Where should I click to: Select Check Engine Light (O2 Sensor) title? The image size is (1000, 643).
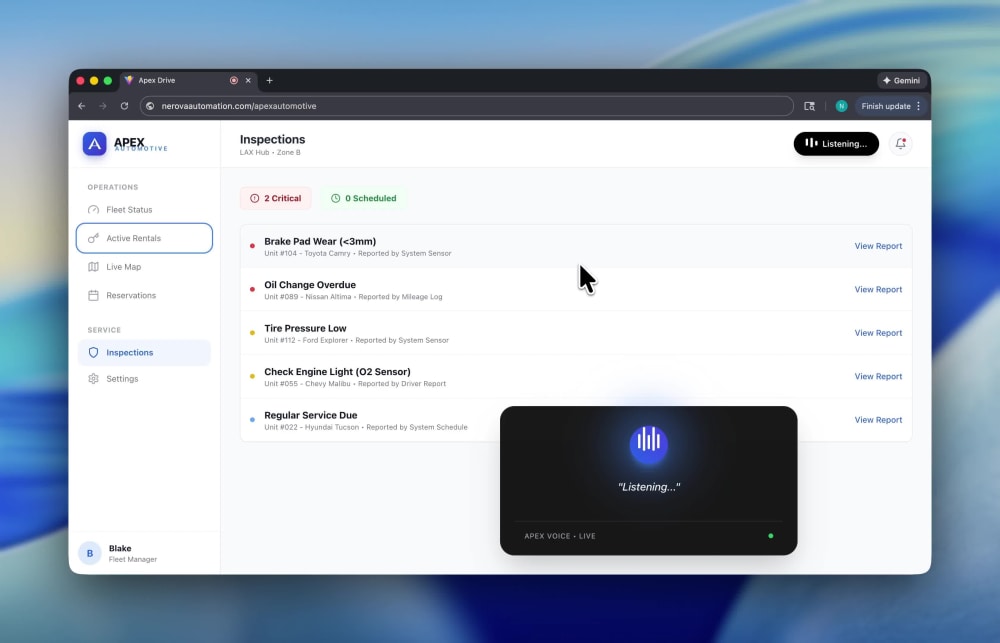tap(337, 371)
